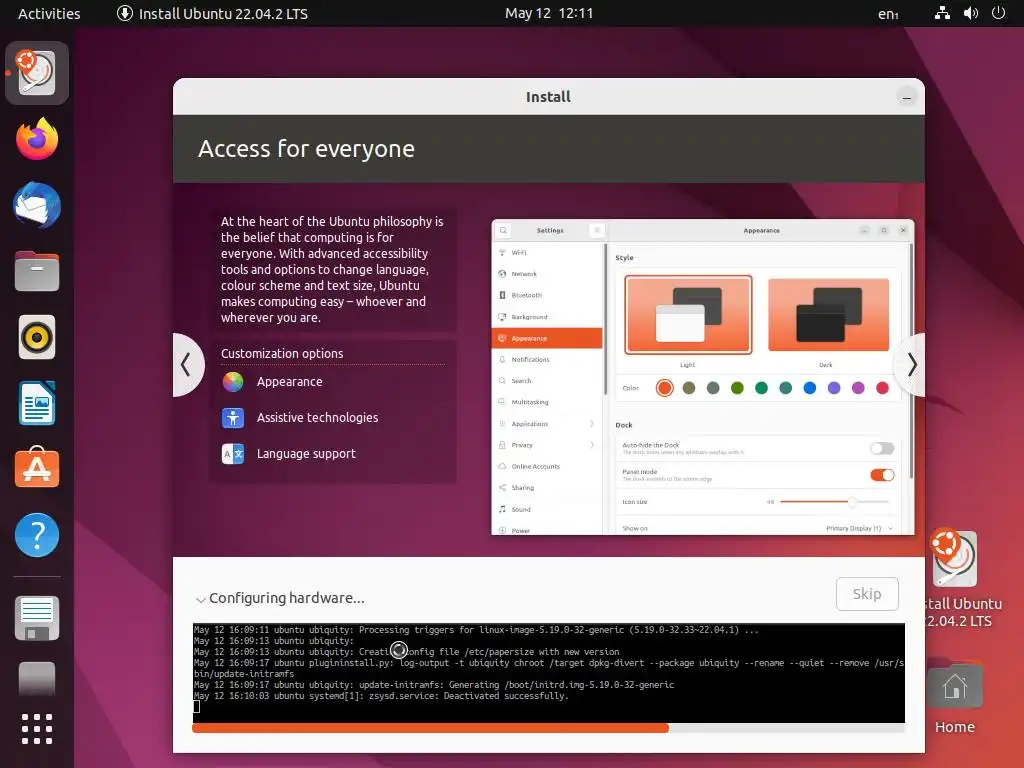Screen dimensions: 1024x768
Task: Click the 'Access for everyone' heading
Action: [306, 149]
